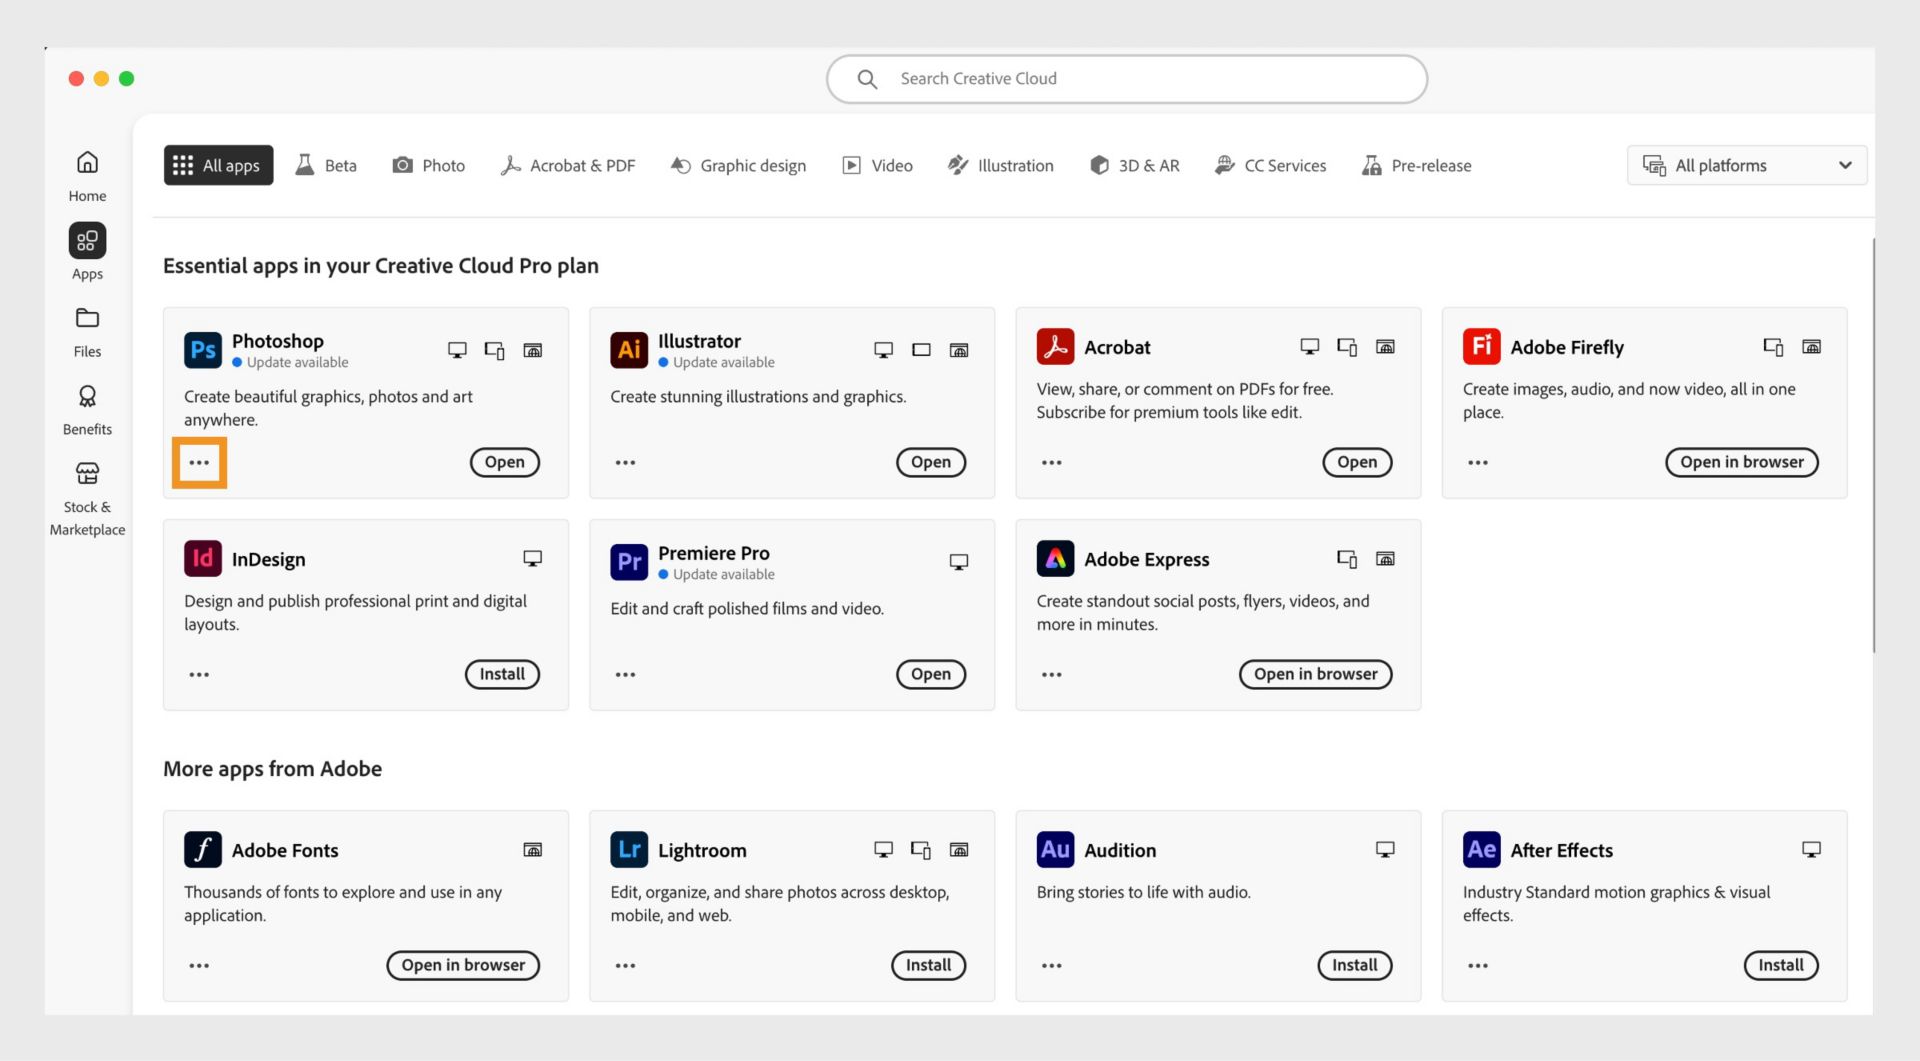The height and width of the screenshot is (1061, 1920).
Task: Open InDesign's three-dot more options menu
Action: pyautogui.click(x=199, y=675)
